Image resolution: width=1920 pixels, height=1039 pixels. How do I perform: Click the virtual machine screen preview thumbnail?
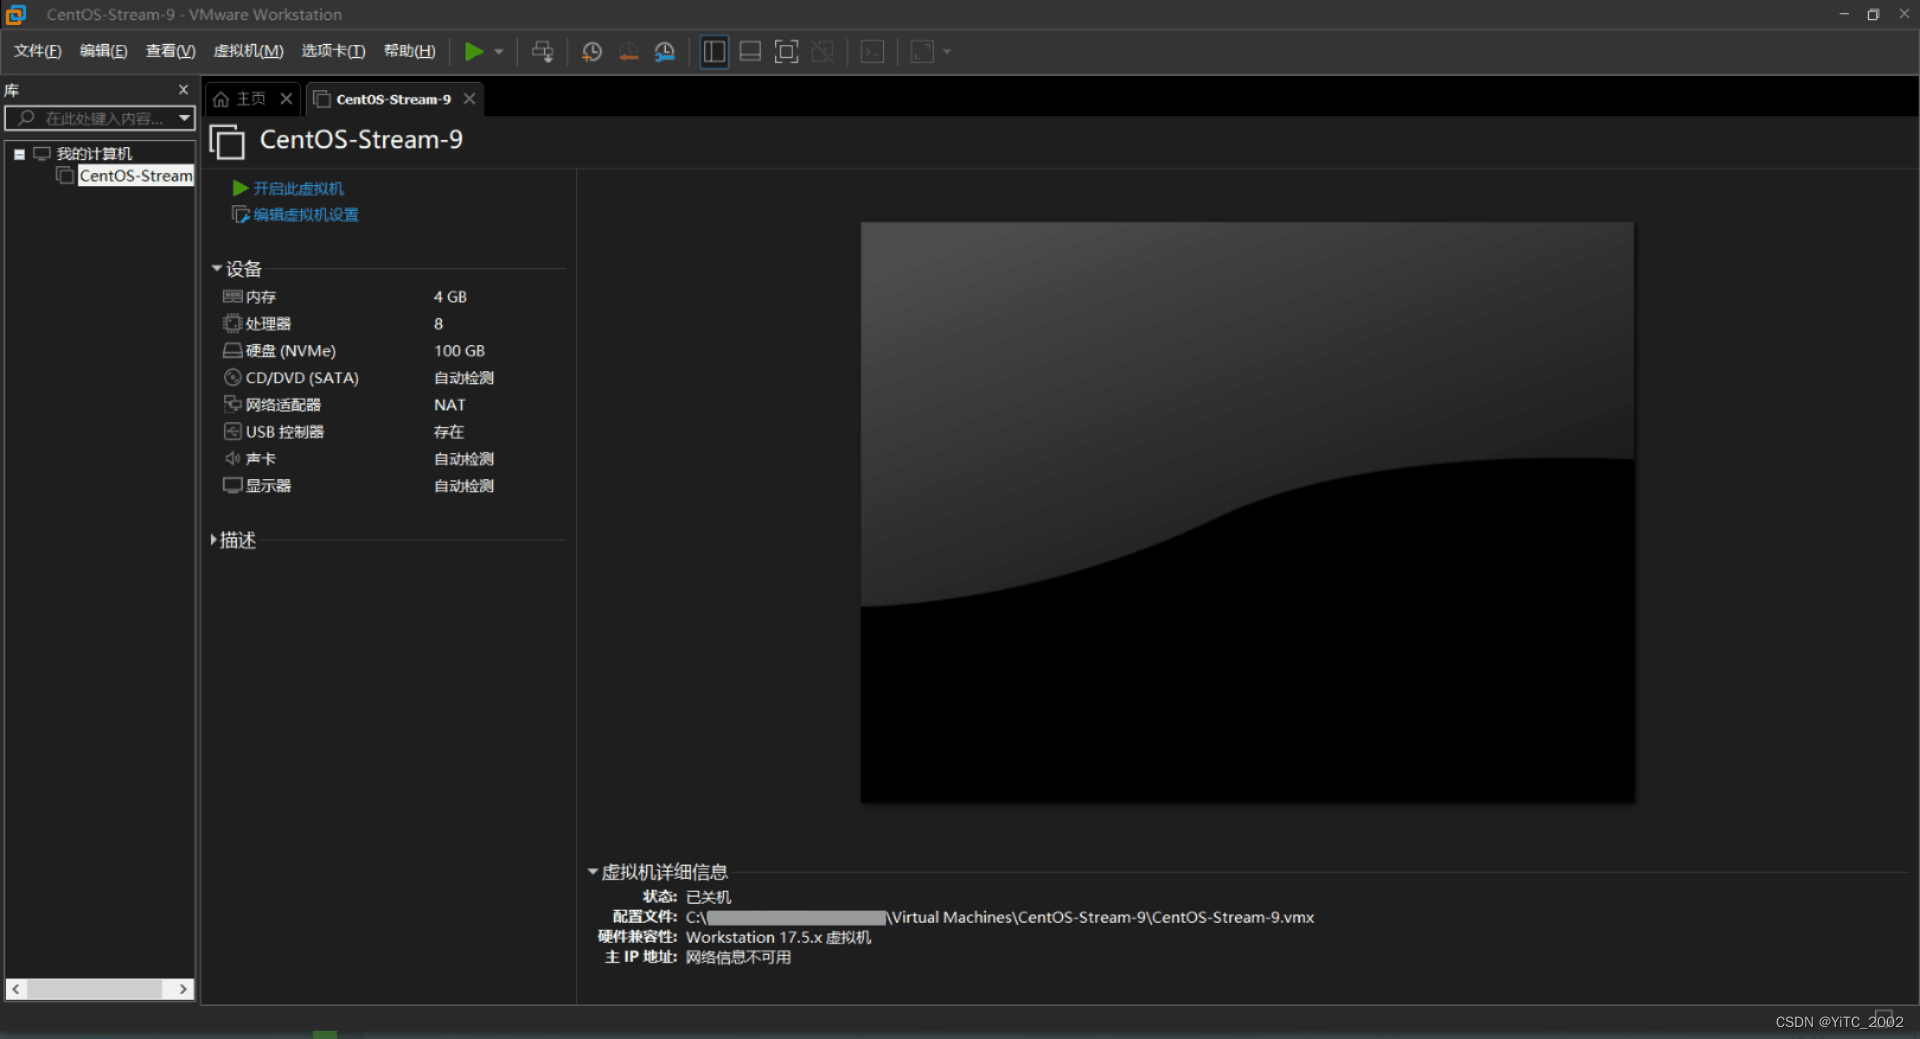[x=1247, y=512]
